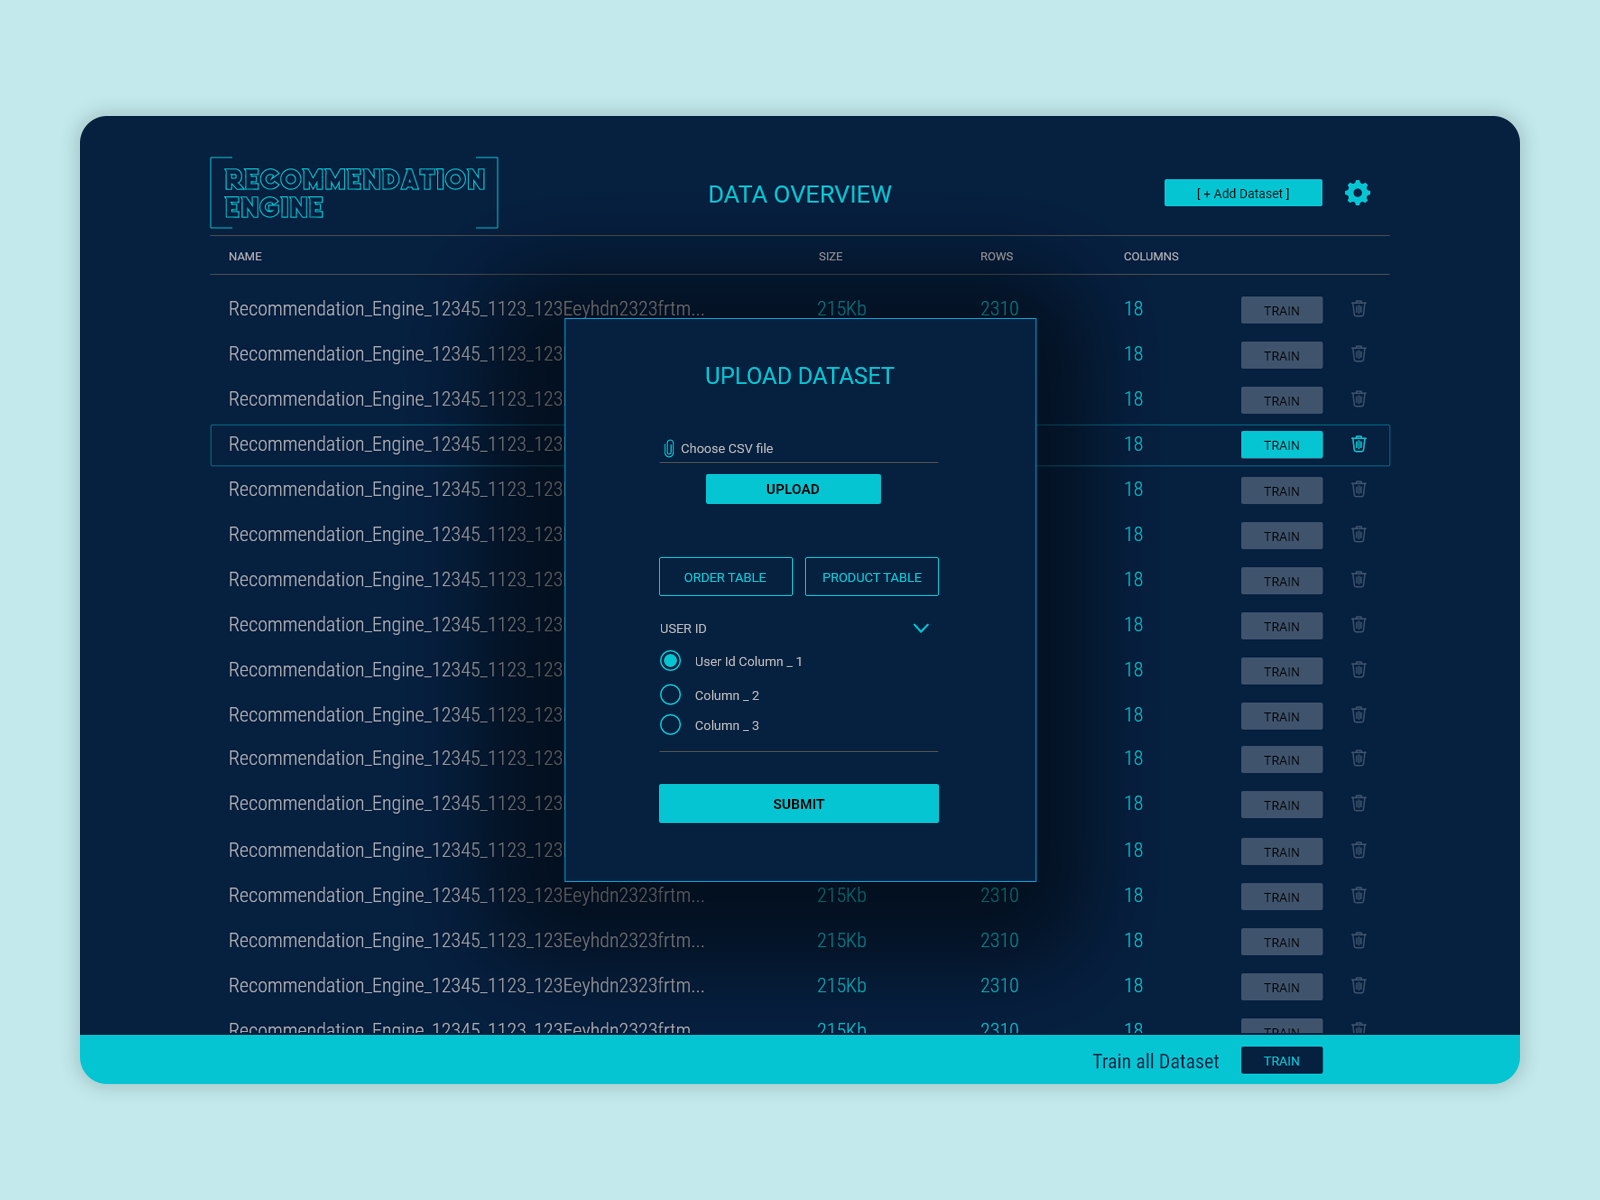Click the DATA OVERVIEW title

coord(800,195)
